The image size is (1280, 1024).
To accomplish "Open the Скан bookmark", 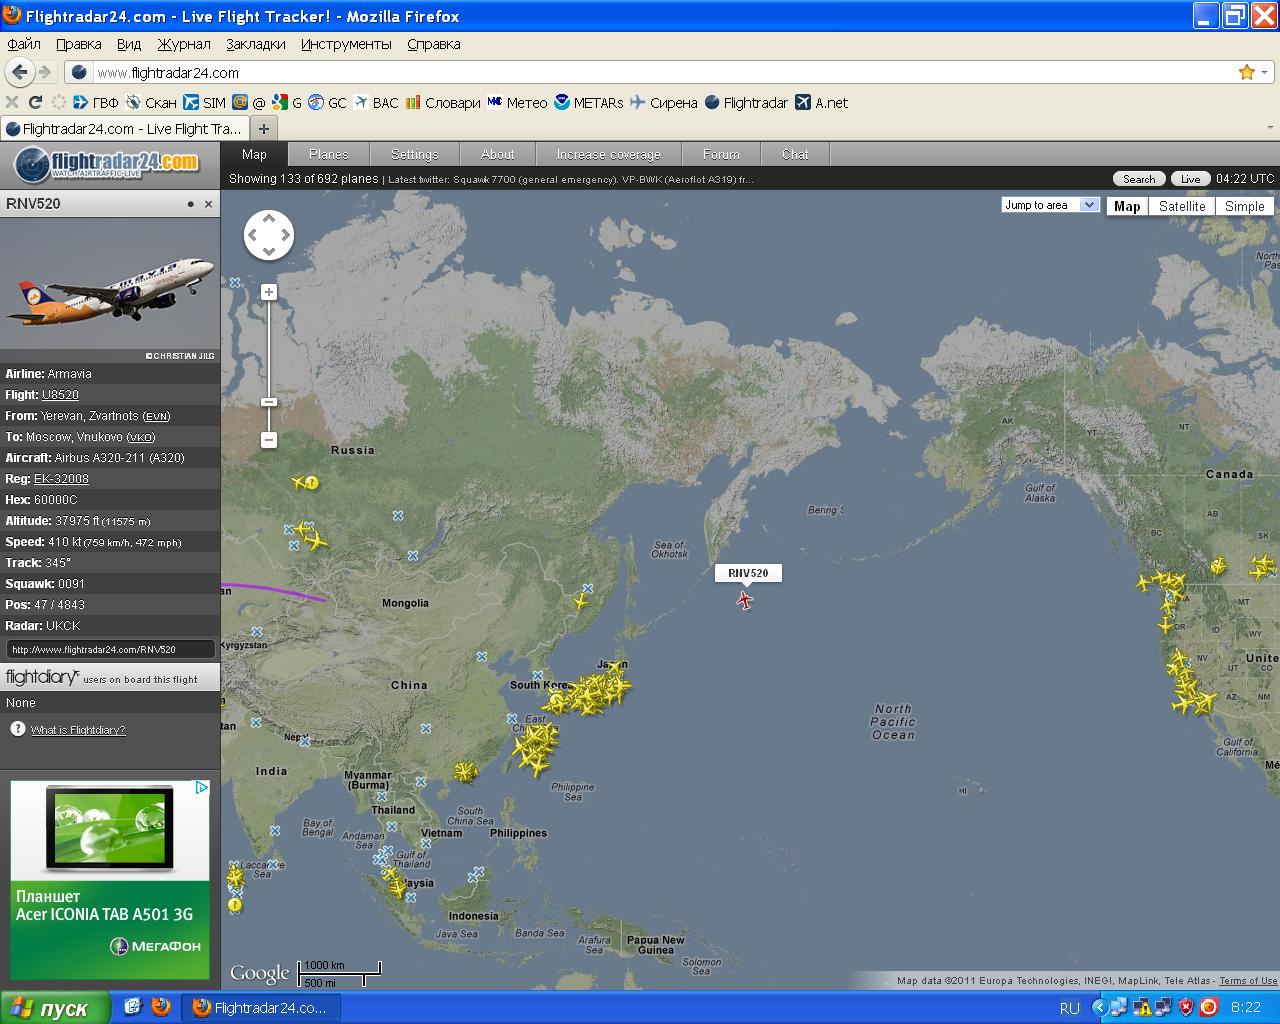I will click(x=151, y=102).
